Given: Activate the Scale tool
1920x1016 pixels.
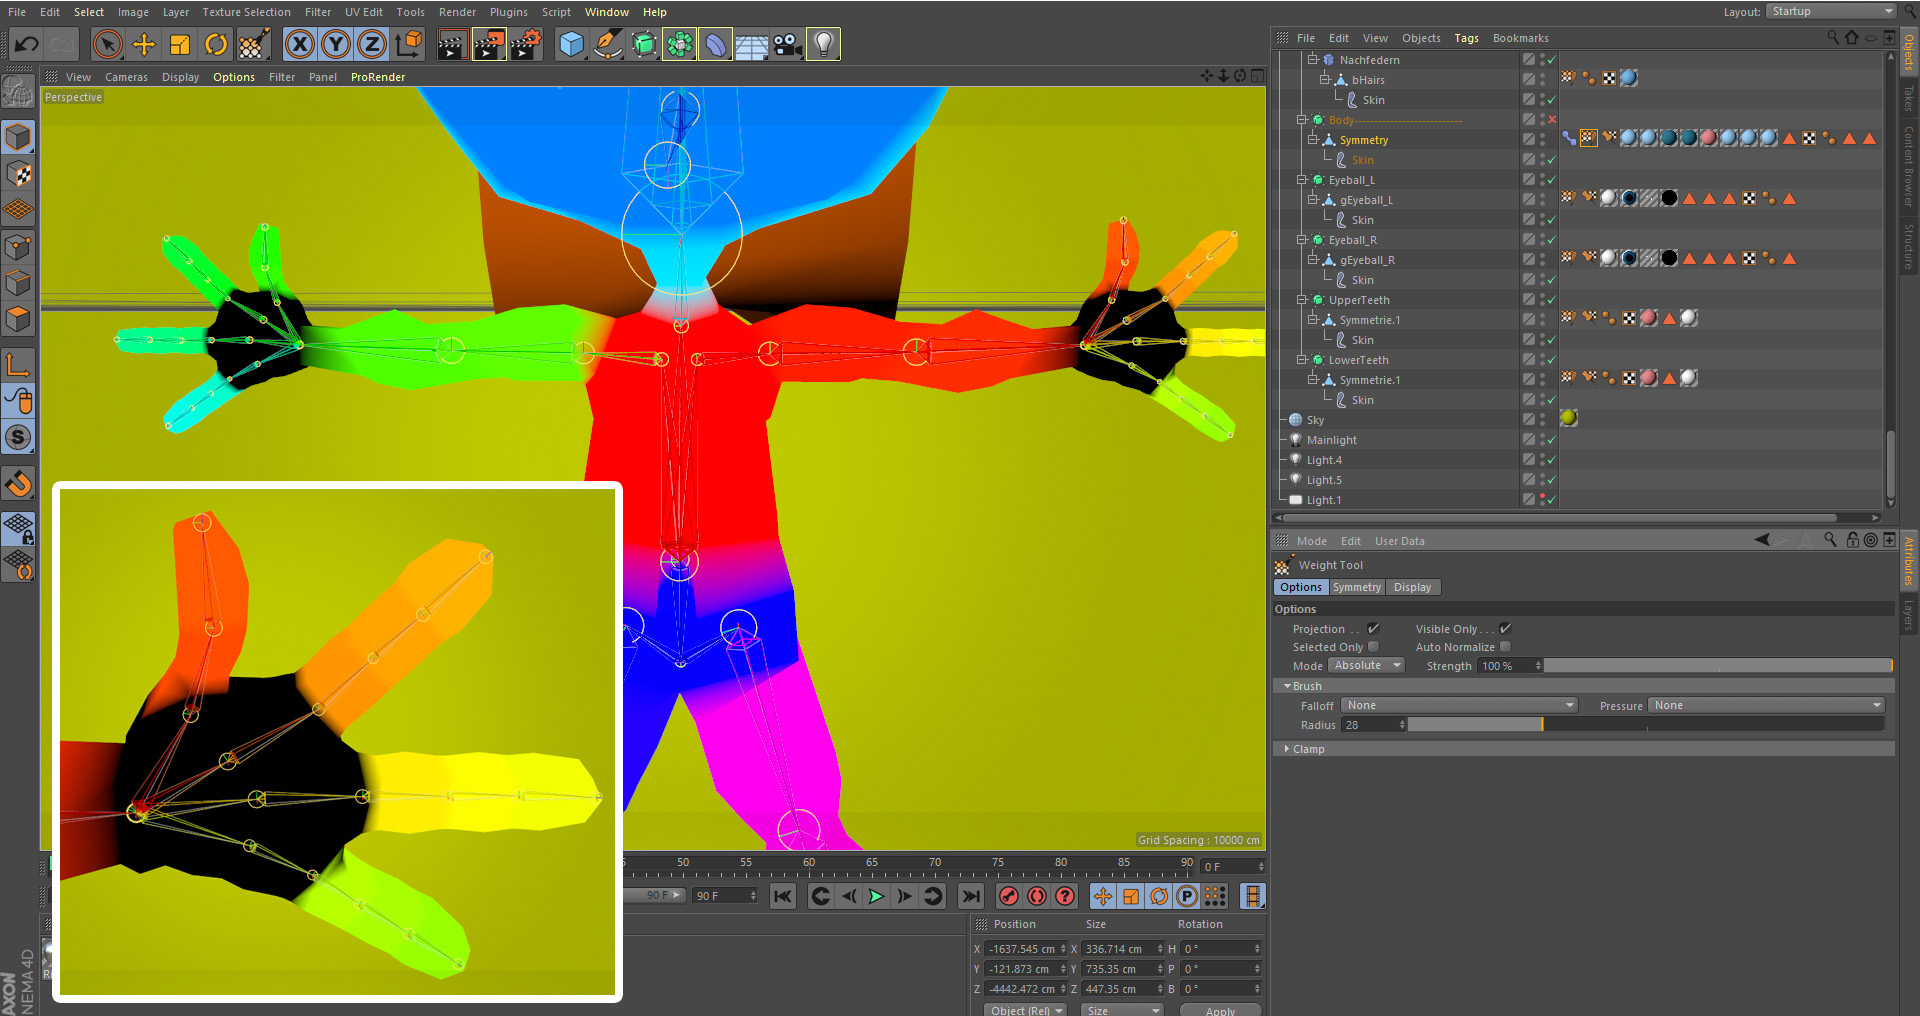Looking at the screenshot, I should coord(180,44).
